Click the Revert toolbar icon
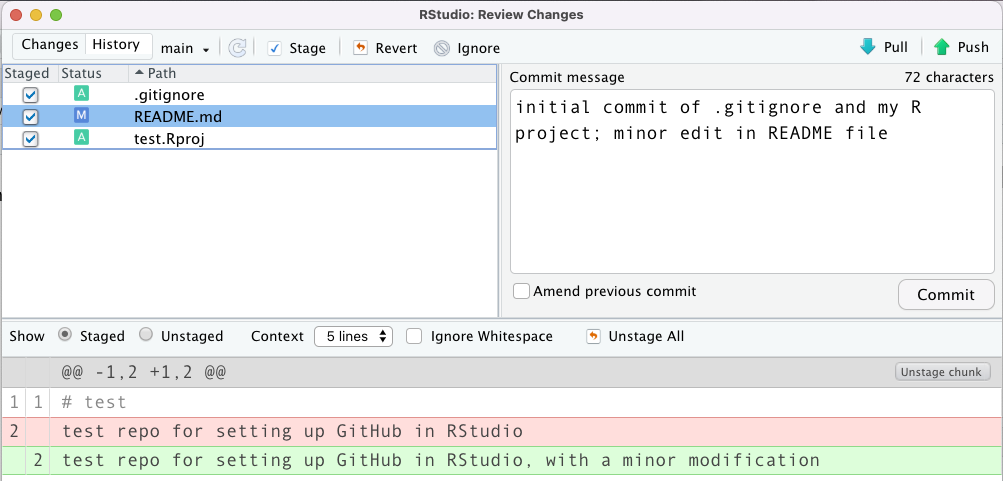The width and height of the screenshot is (1003, 481). 360,48
